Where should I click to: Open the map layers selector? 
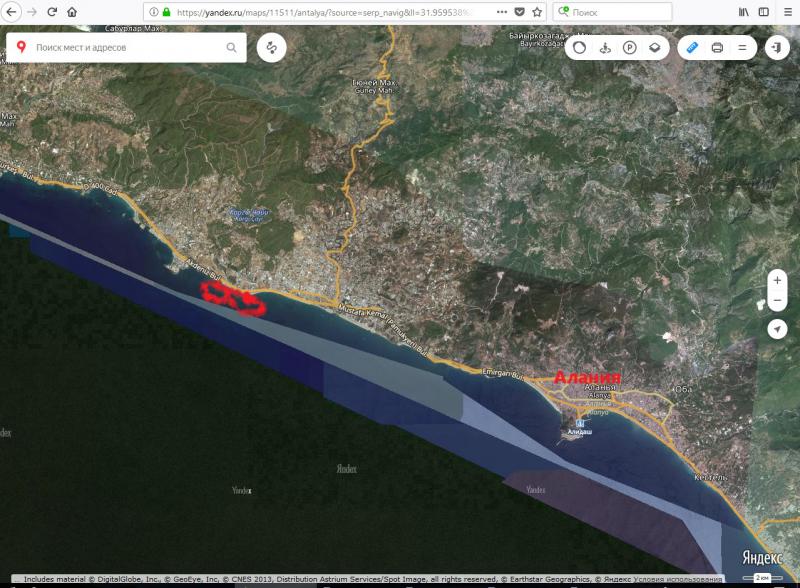coord(654,47)
